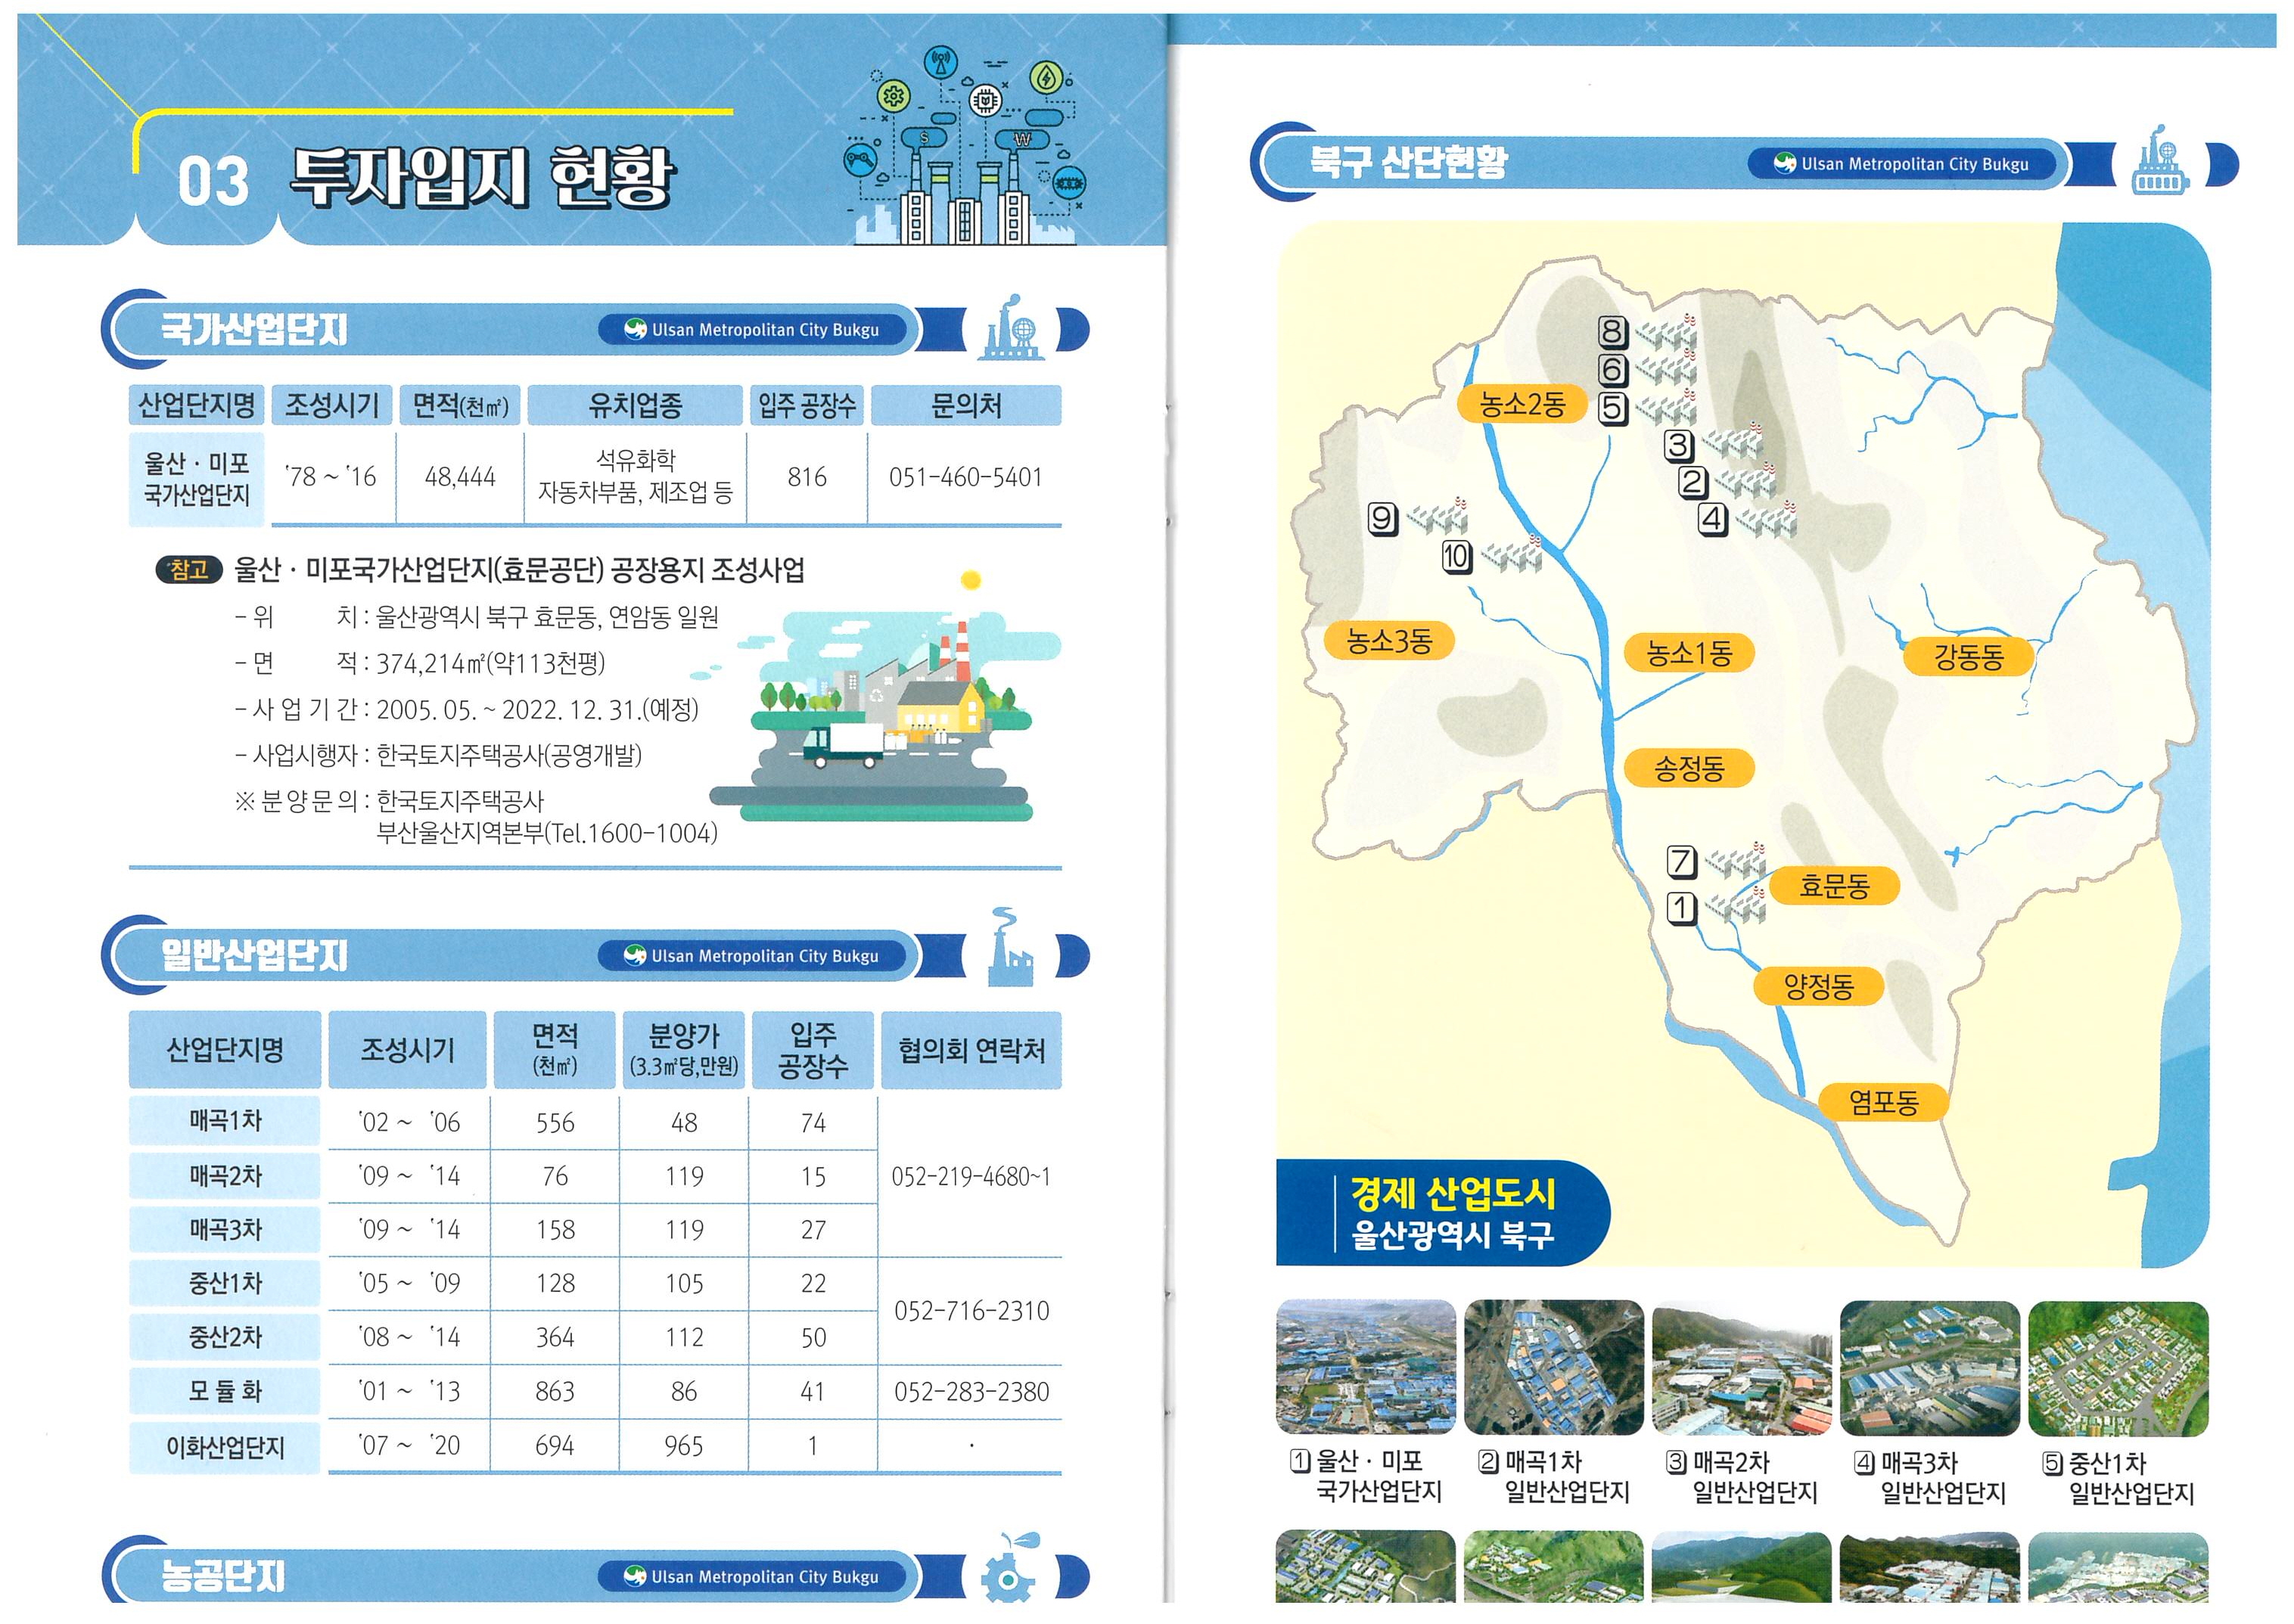2294x1624 pixels.
Task: Open the 중산1차 일반산업단지 photo thumbnail
Action: (x=2117, y=1368)
